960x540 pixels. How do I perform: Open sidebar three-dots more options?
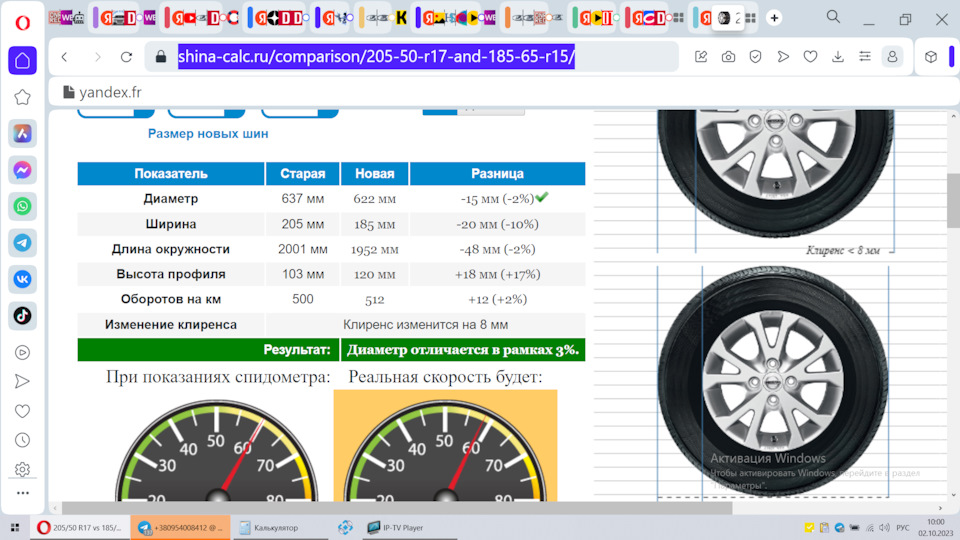(x=23, y=493)
